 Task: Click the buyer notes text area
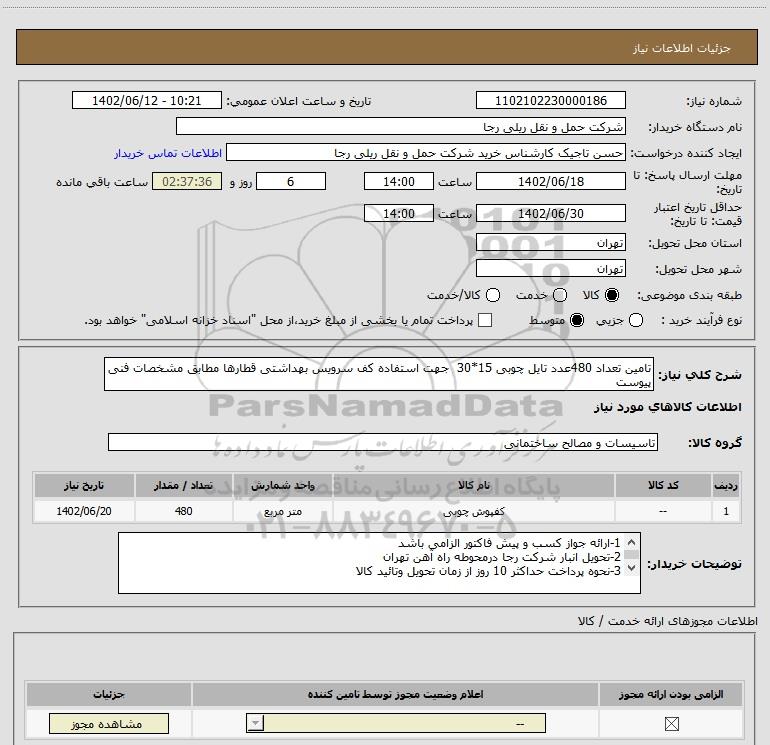point(379,563)
